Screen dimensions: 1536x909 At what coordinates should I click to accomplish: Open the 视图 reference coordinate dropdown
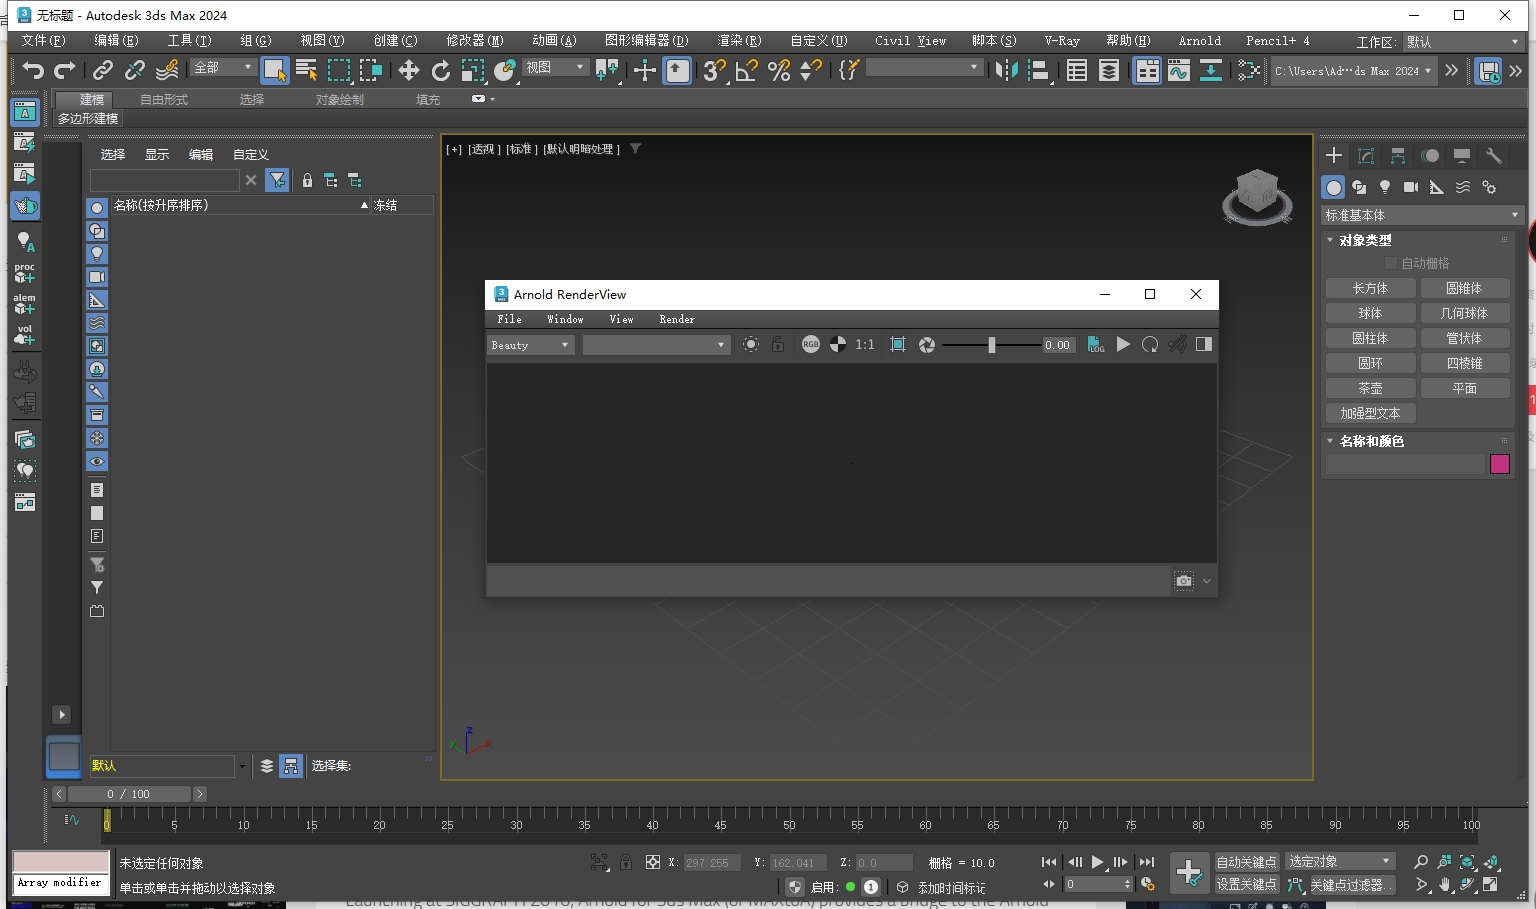pos(555,67)
